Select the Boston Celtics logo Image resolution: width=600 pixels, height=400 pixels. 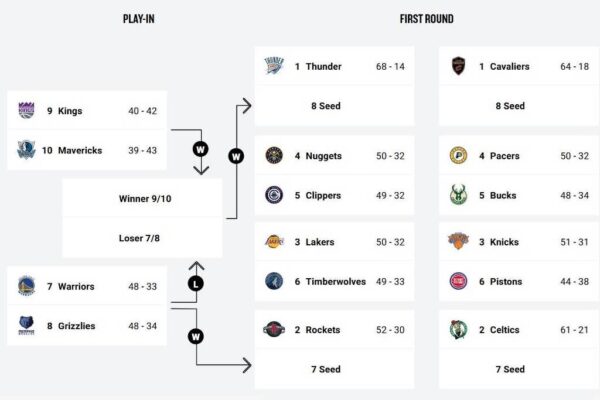click(x=458, y=329)
